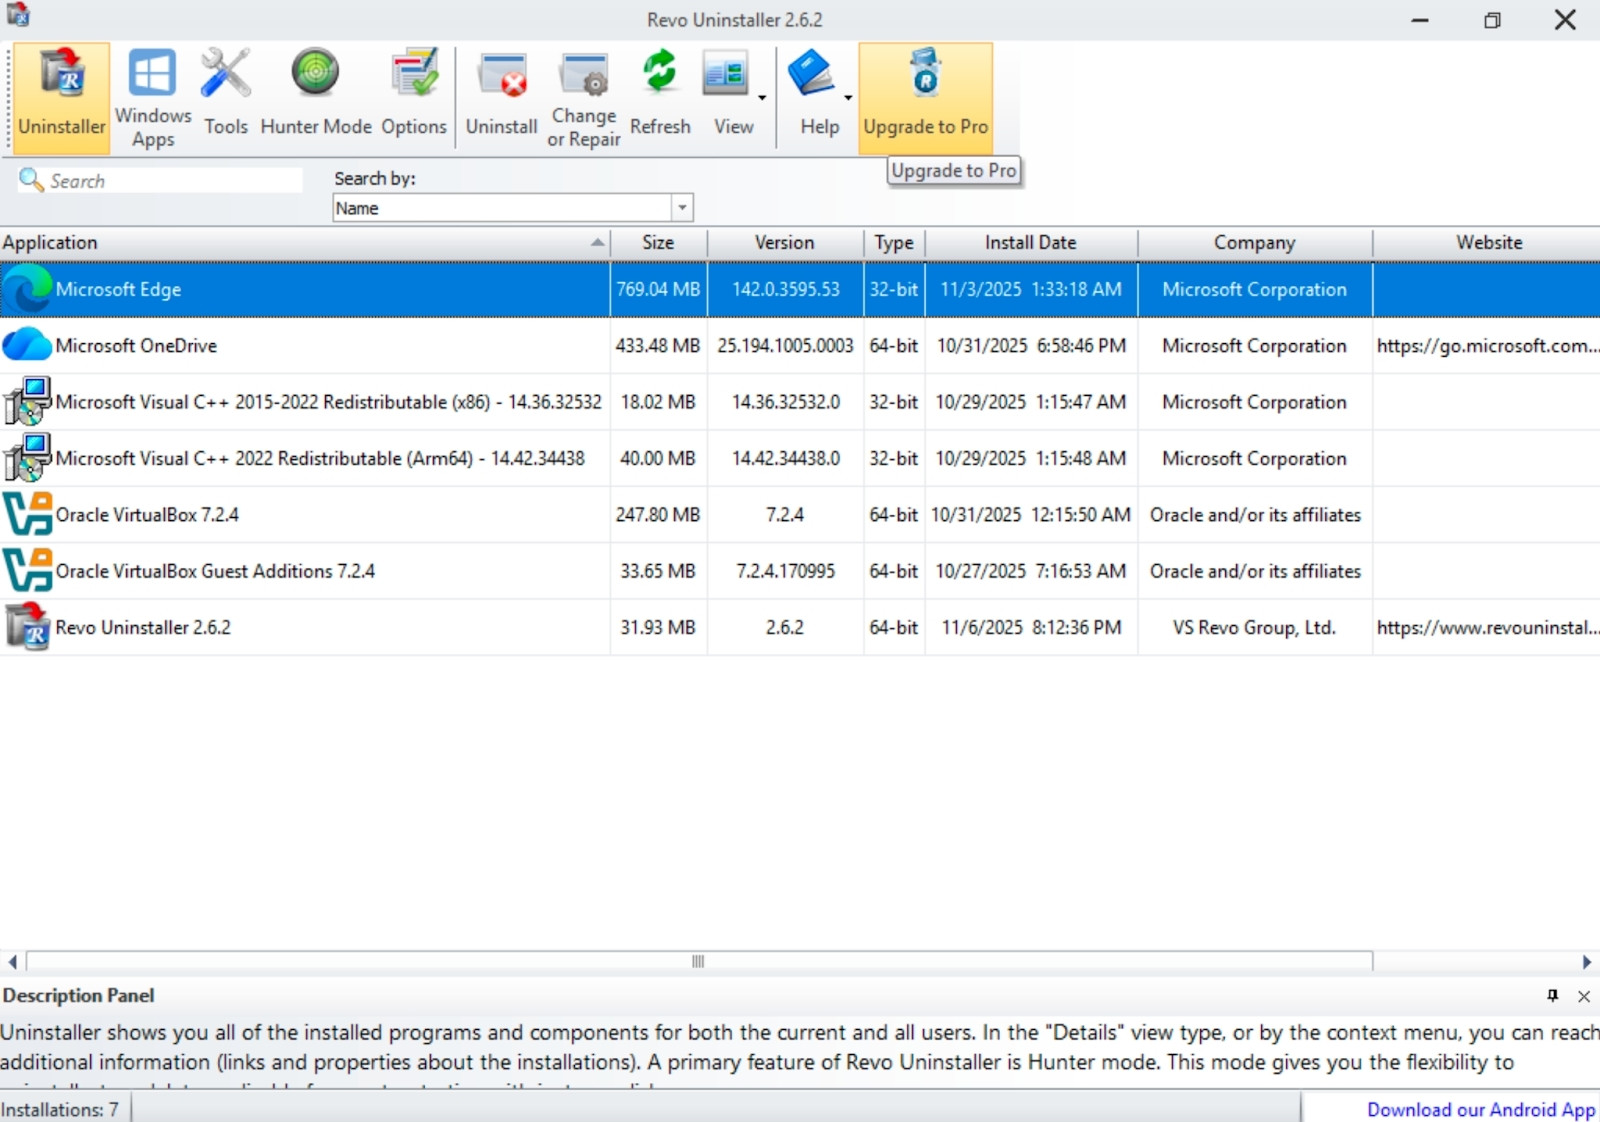This screenshot has width=1600, height=1122.
Task: Open the Tools section
Action: coord(225,98)
